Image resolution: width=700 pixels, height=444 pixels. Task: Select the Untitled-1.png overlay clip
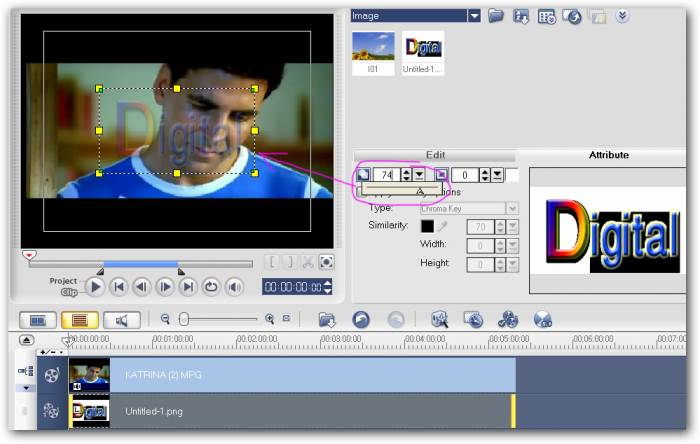click(x=292, y=411)
